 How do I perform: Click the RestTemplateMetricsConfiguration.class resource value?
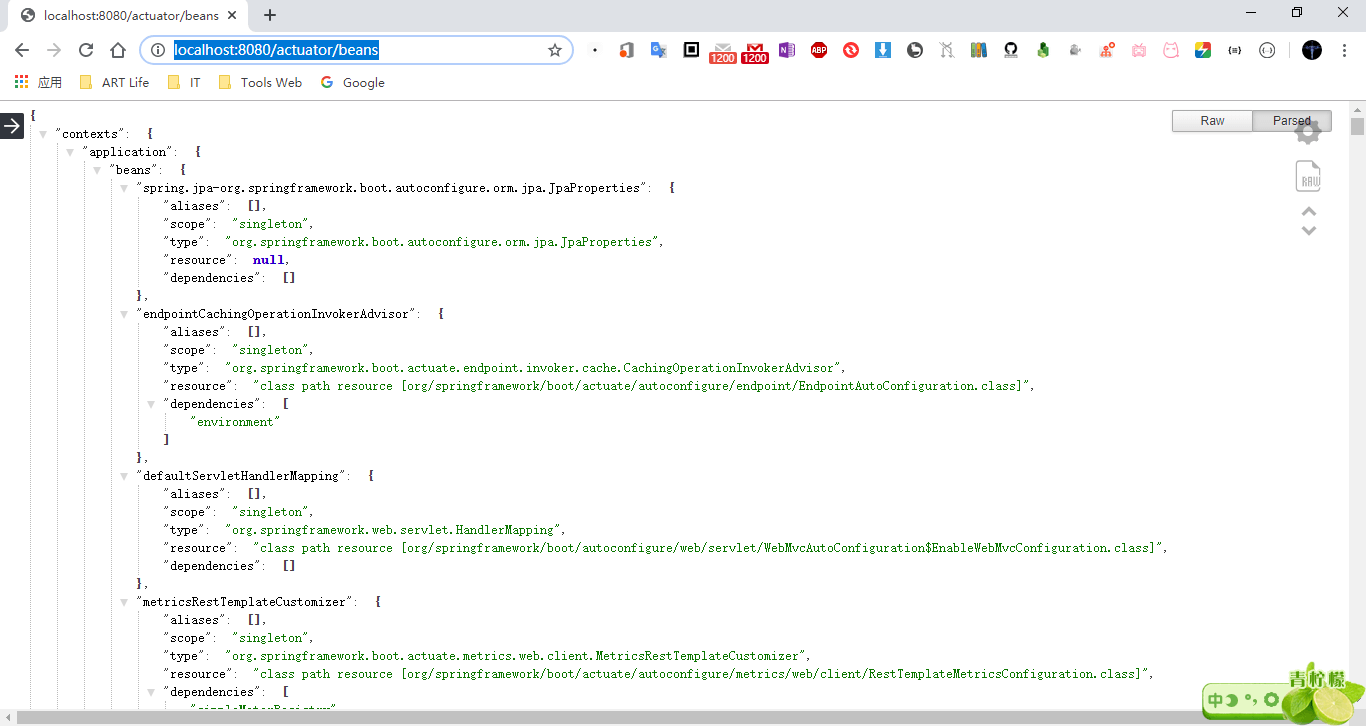(x=700, y=674)
